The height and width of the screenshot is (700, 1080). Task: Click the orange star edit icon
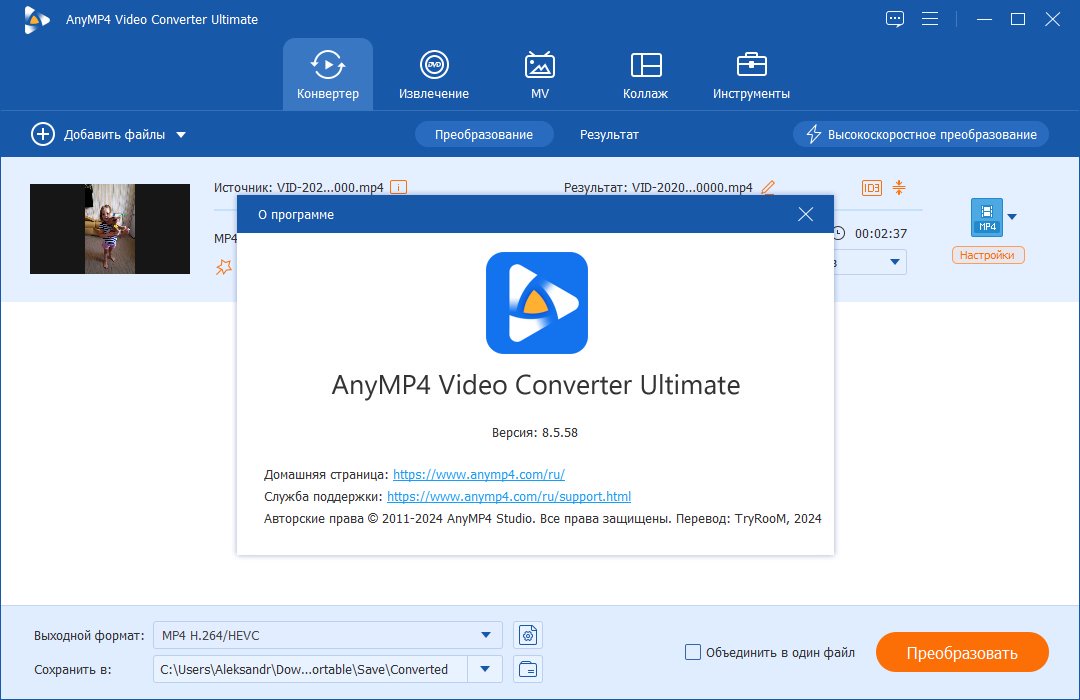[224, 267]
